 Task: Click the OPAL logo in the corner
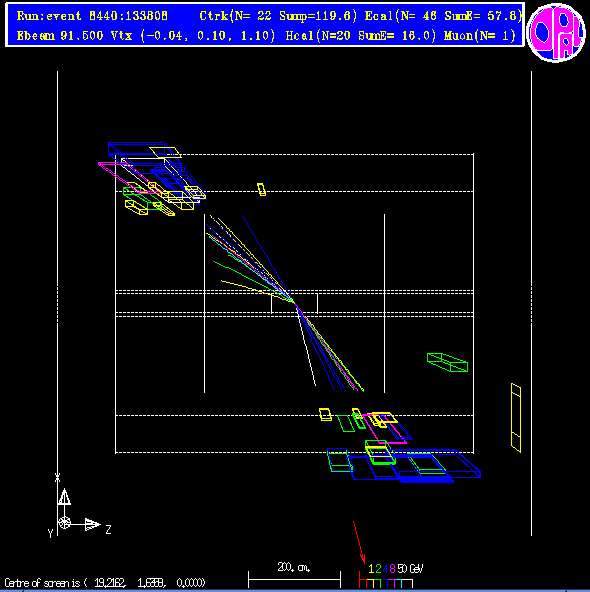pyautogui.click(x=556, y=32)
